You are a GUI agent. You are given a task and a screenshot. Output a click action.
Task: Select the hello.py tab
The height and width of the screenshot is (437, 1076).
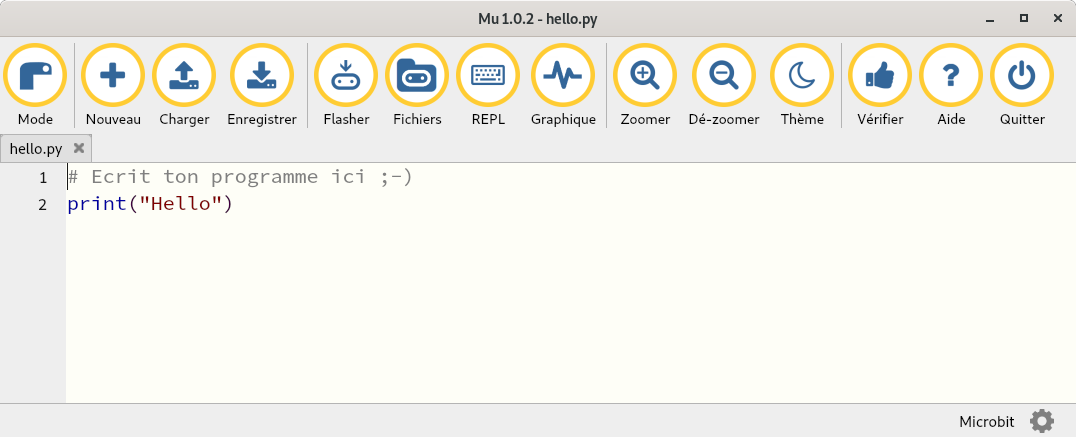point(36,148)
